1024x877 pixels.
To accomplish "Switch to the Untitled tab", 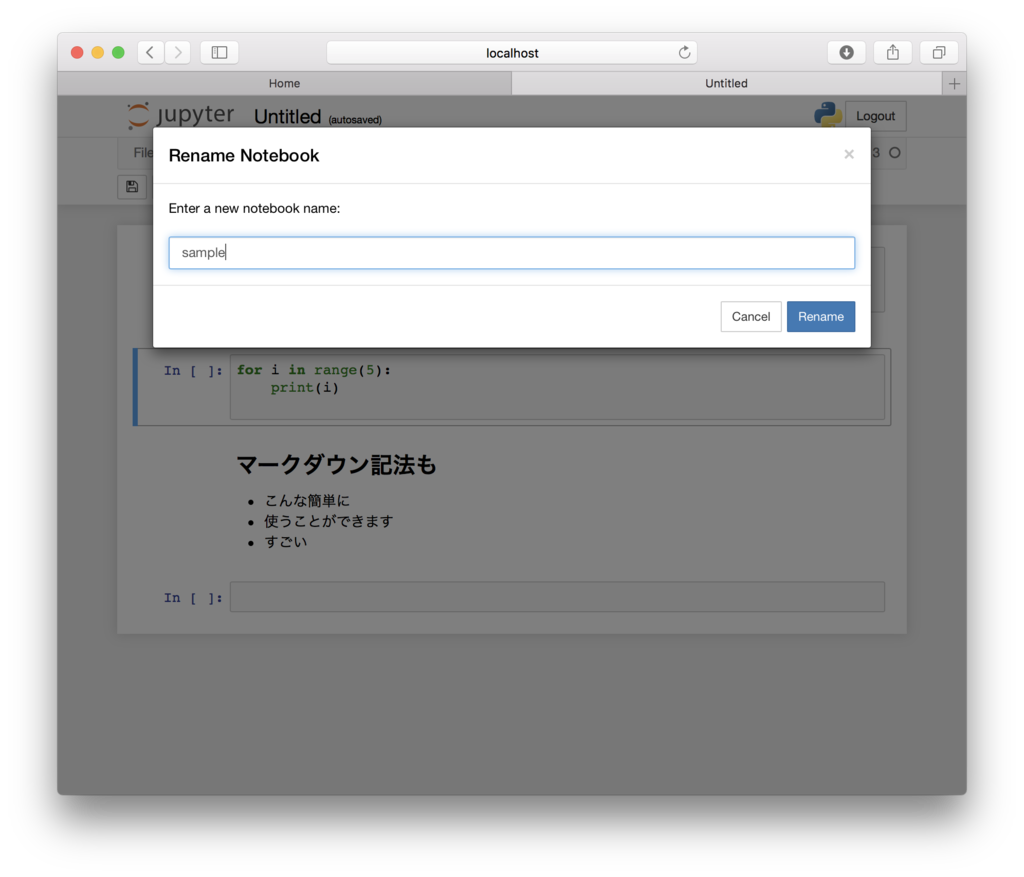I will [x=726, y=83].
